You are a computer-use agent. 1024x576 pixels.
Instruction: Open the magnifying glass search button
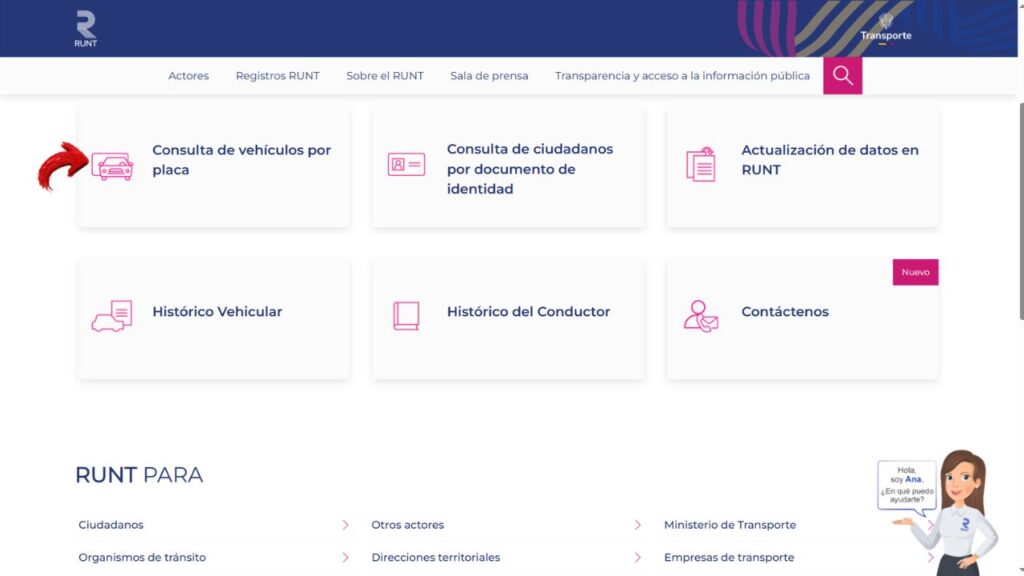[842, 76]
